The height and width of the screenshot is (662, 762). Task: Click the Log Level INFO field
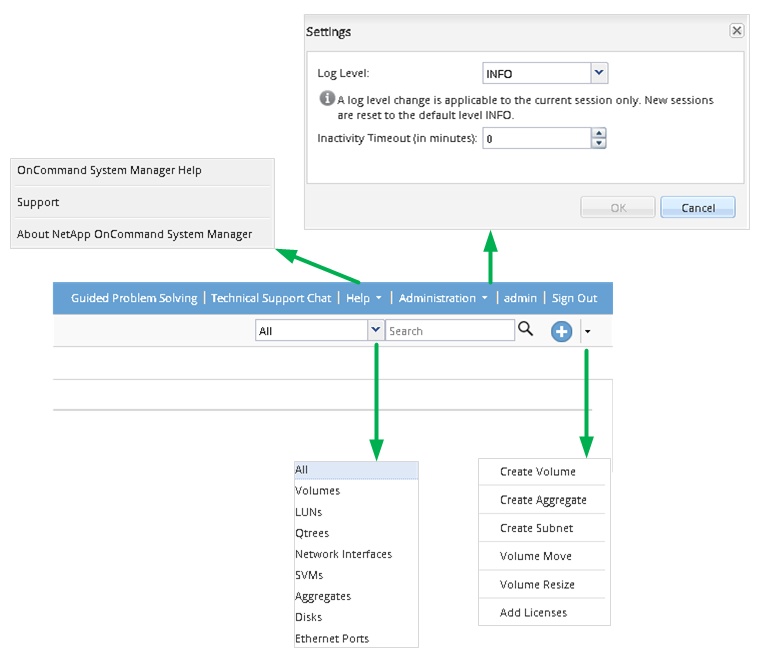[x=537, y=73]
